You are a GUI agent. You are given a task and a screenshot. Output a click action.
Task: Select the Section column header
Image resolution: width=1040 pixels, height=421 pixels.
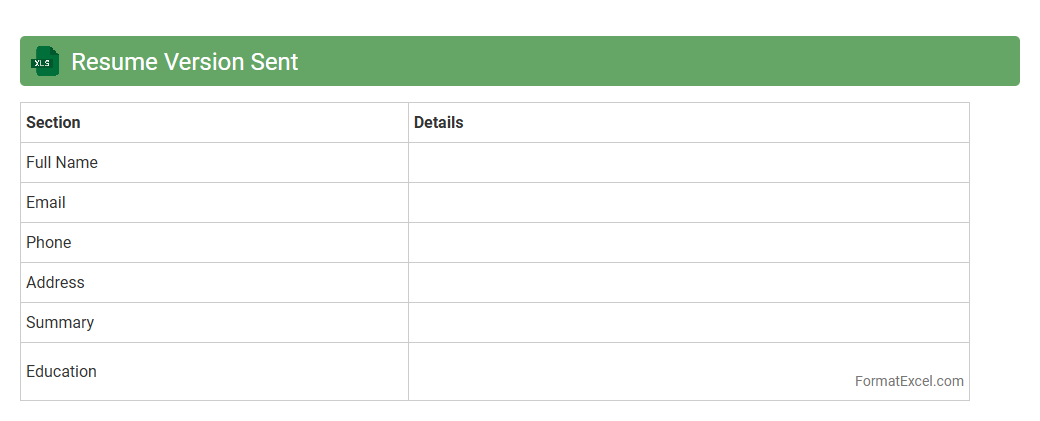(x=214, y=123)
